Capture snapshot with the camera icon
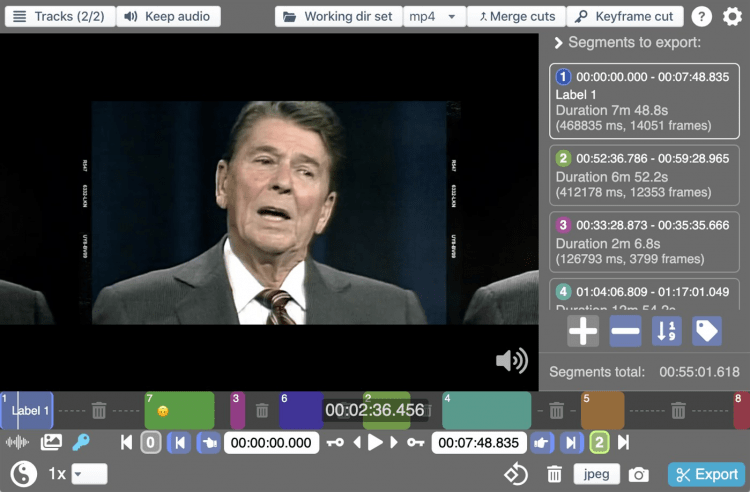This screenshot has width=750, height=492. pos(639,475)
